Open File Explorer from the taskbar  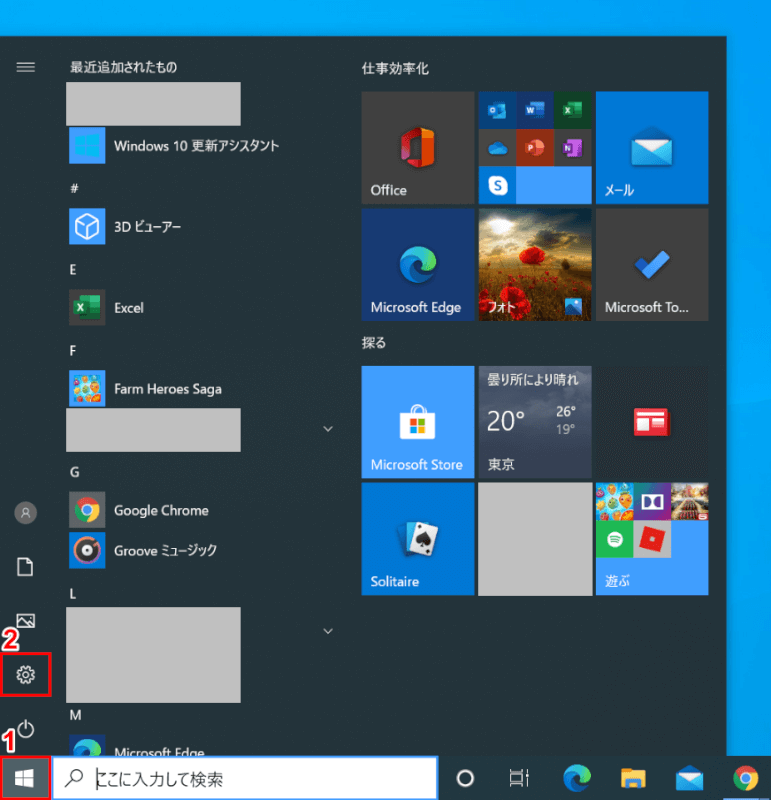pyautogui.click(x=633, y=779)
